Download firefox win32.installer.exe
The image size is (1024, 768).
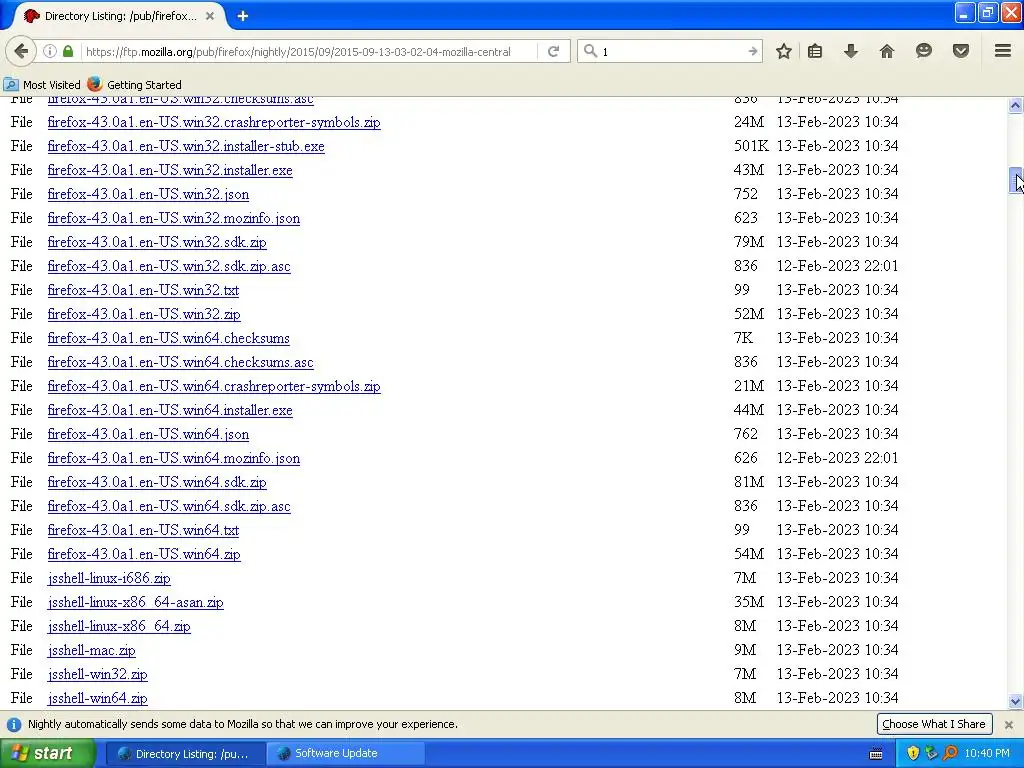click(170, 170)
